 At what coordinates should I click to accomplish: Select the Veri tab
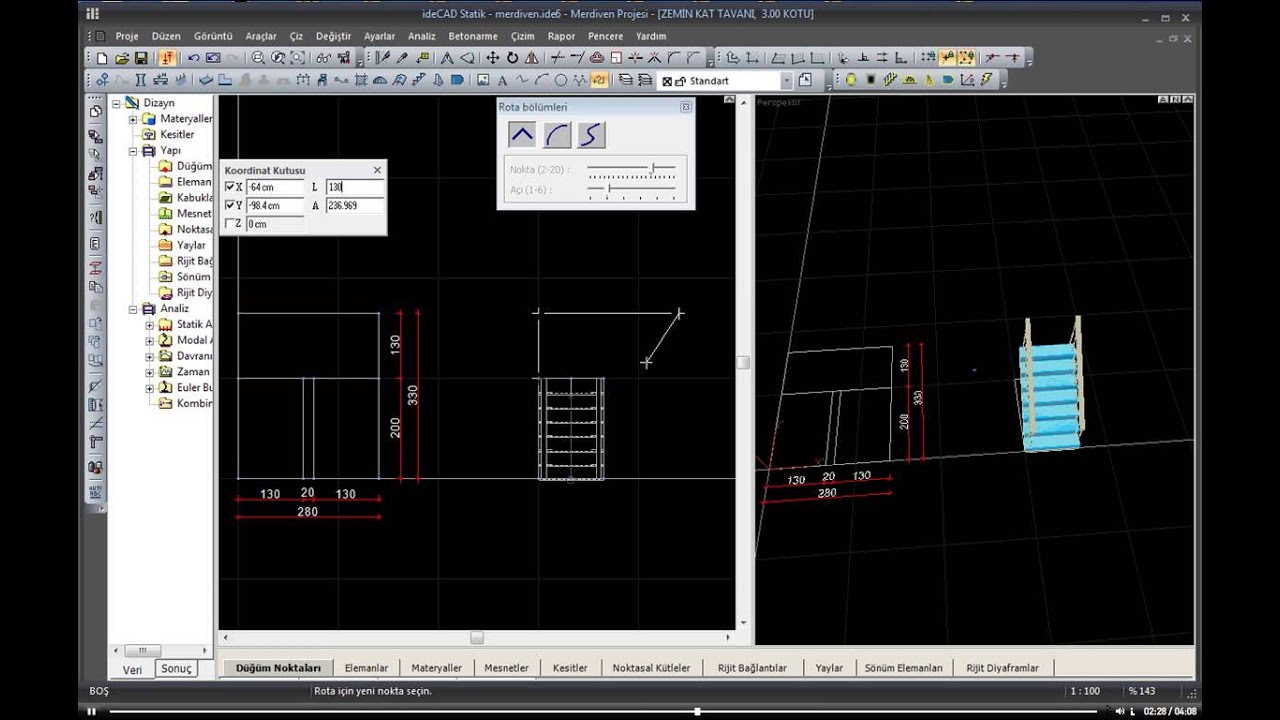[x=132, y=669]
